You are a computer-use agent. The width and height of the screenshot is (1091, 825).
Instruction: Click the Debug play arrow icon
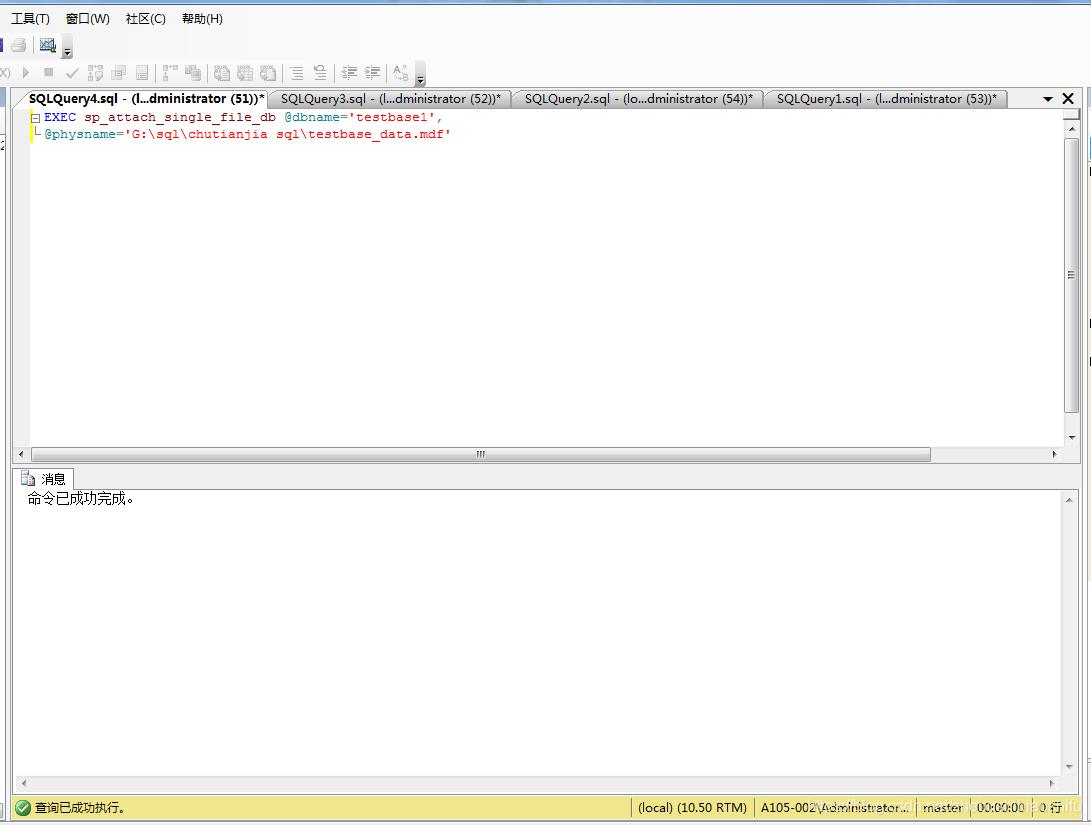click(27, 73)
